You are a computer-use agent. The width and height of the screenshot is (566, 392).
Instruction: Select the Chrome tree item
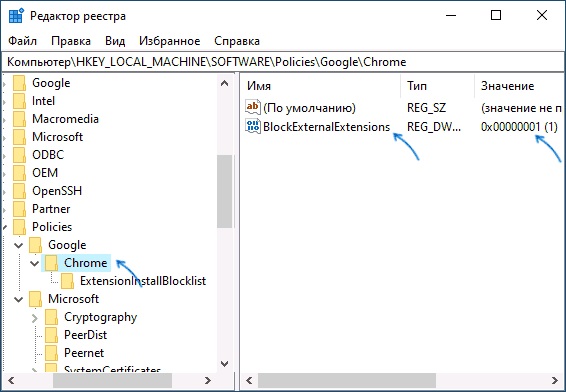coord(86,263)
